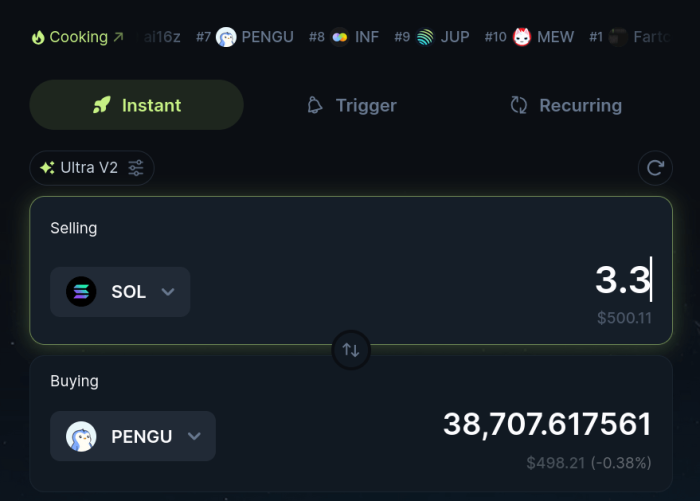Viewport: 700px width, 501px height.
Task: Open the Cooking trending link
Action: click(x=77, y=37)
